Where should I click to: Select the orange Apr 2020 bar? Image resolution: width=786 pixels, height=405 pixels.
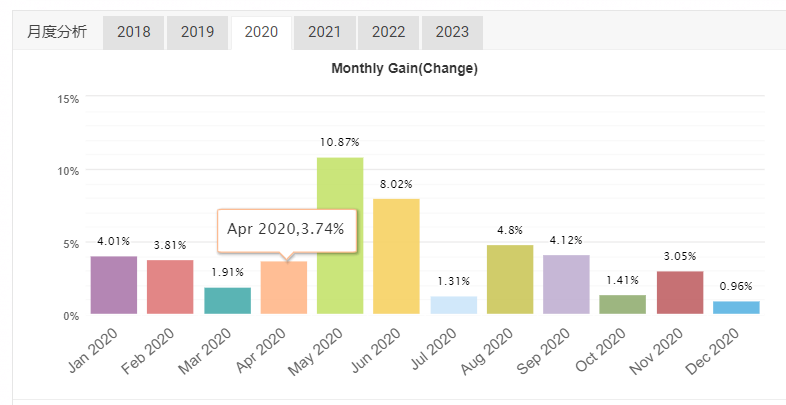point(283,288)
